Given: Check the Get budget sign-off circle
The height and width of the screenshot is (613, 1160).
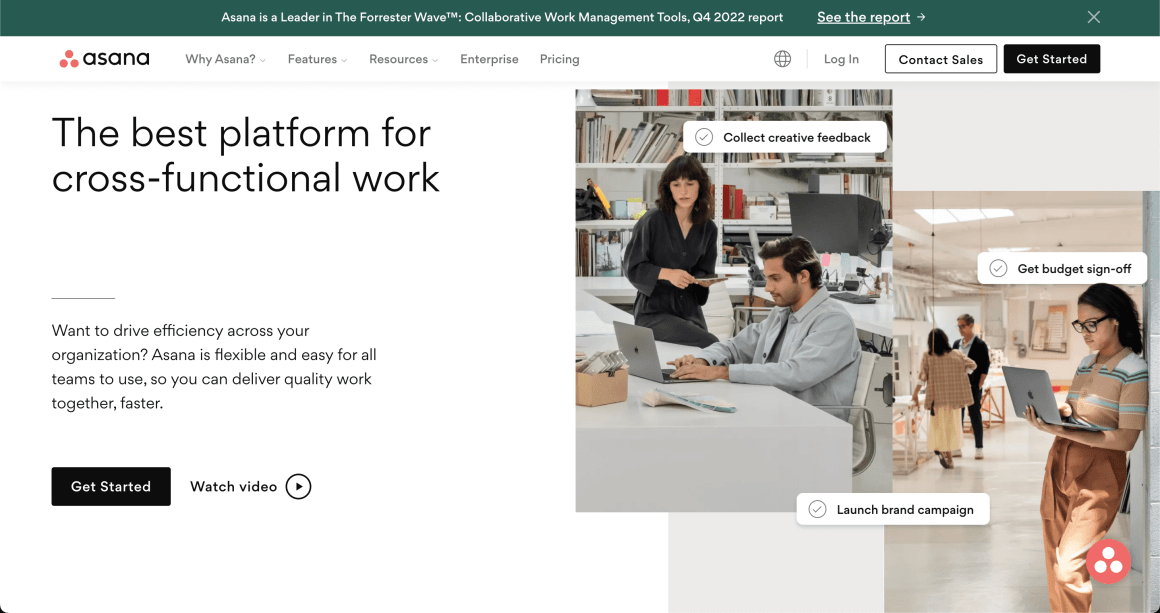Looking at the screenshot, I should pyautogui.click(x=998, y=268).
